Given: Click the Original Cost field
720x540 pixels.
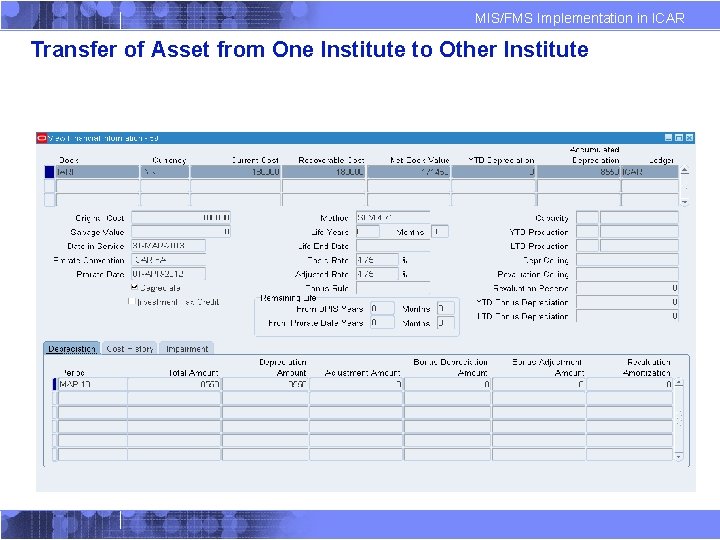Looking at the screenshot, I should pos(181,218).
